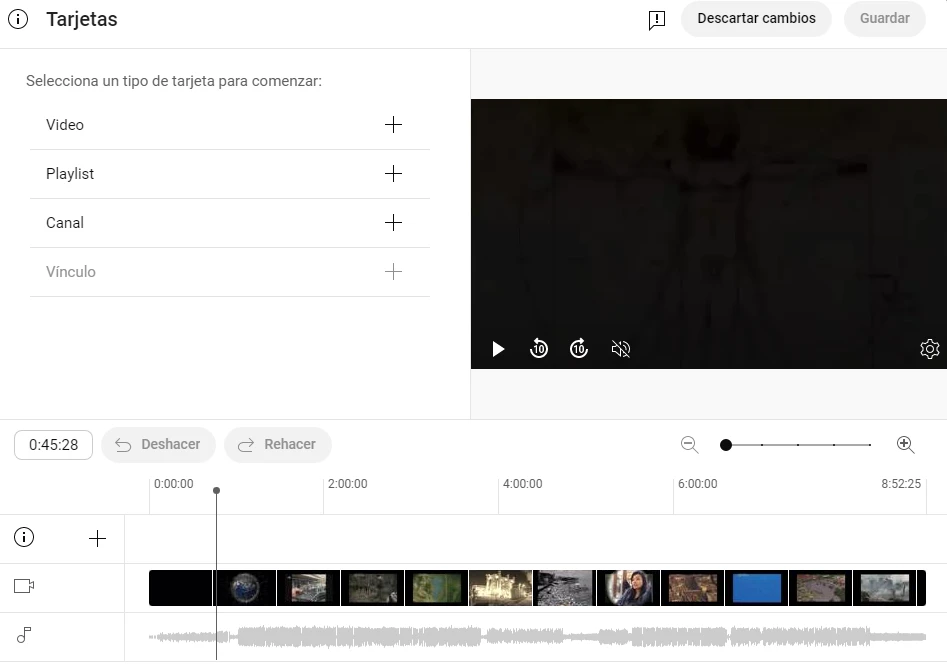947x667 pixels.
Task: Skip the preview forward 10 seconds
Action: click(578, 348)
